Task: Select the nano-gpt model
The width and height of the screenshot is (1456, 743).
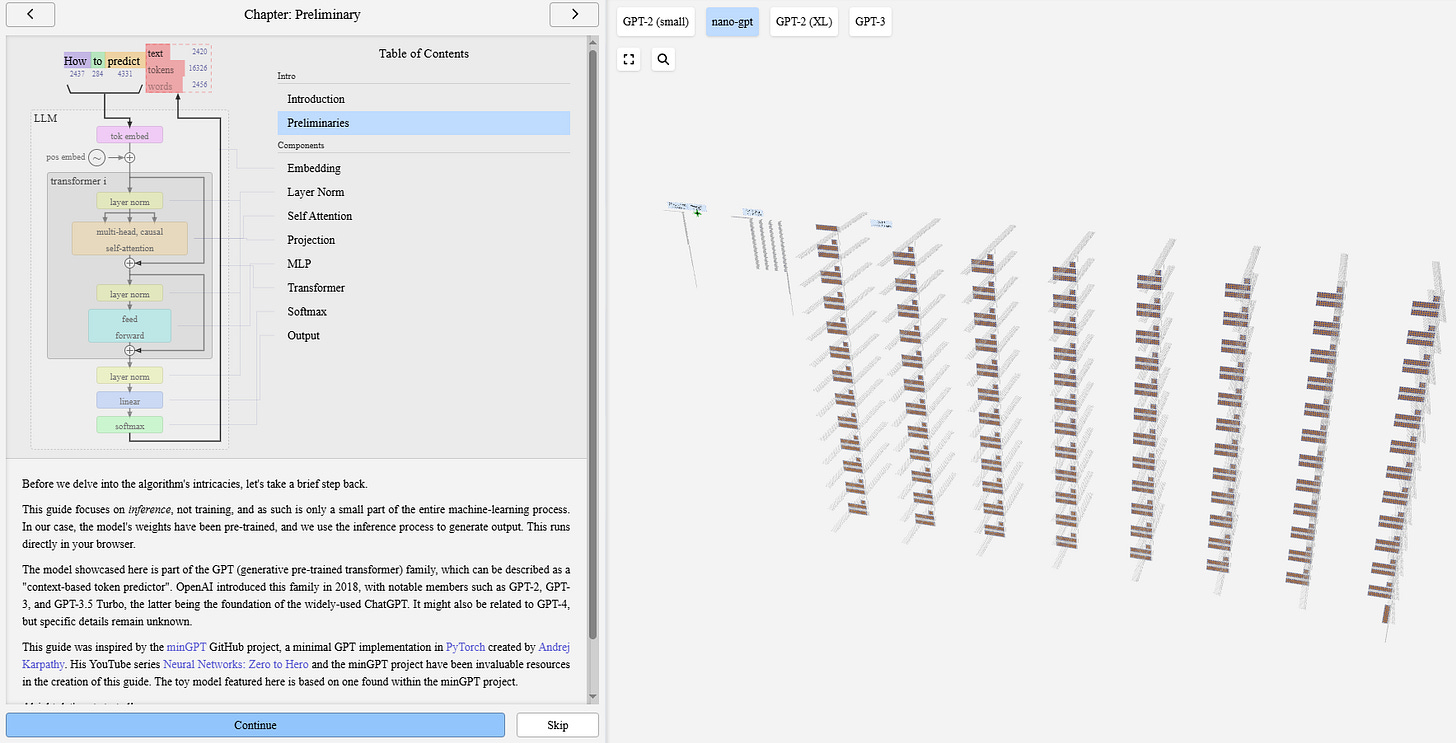Action: 733,21
